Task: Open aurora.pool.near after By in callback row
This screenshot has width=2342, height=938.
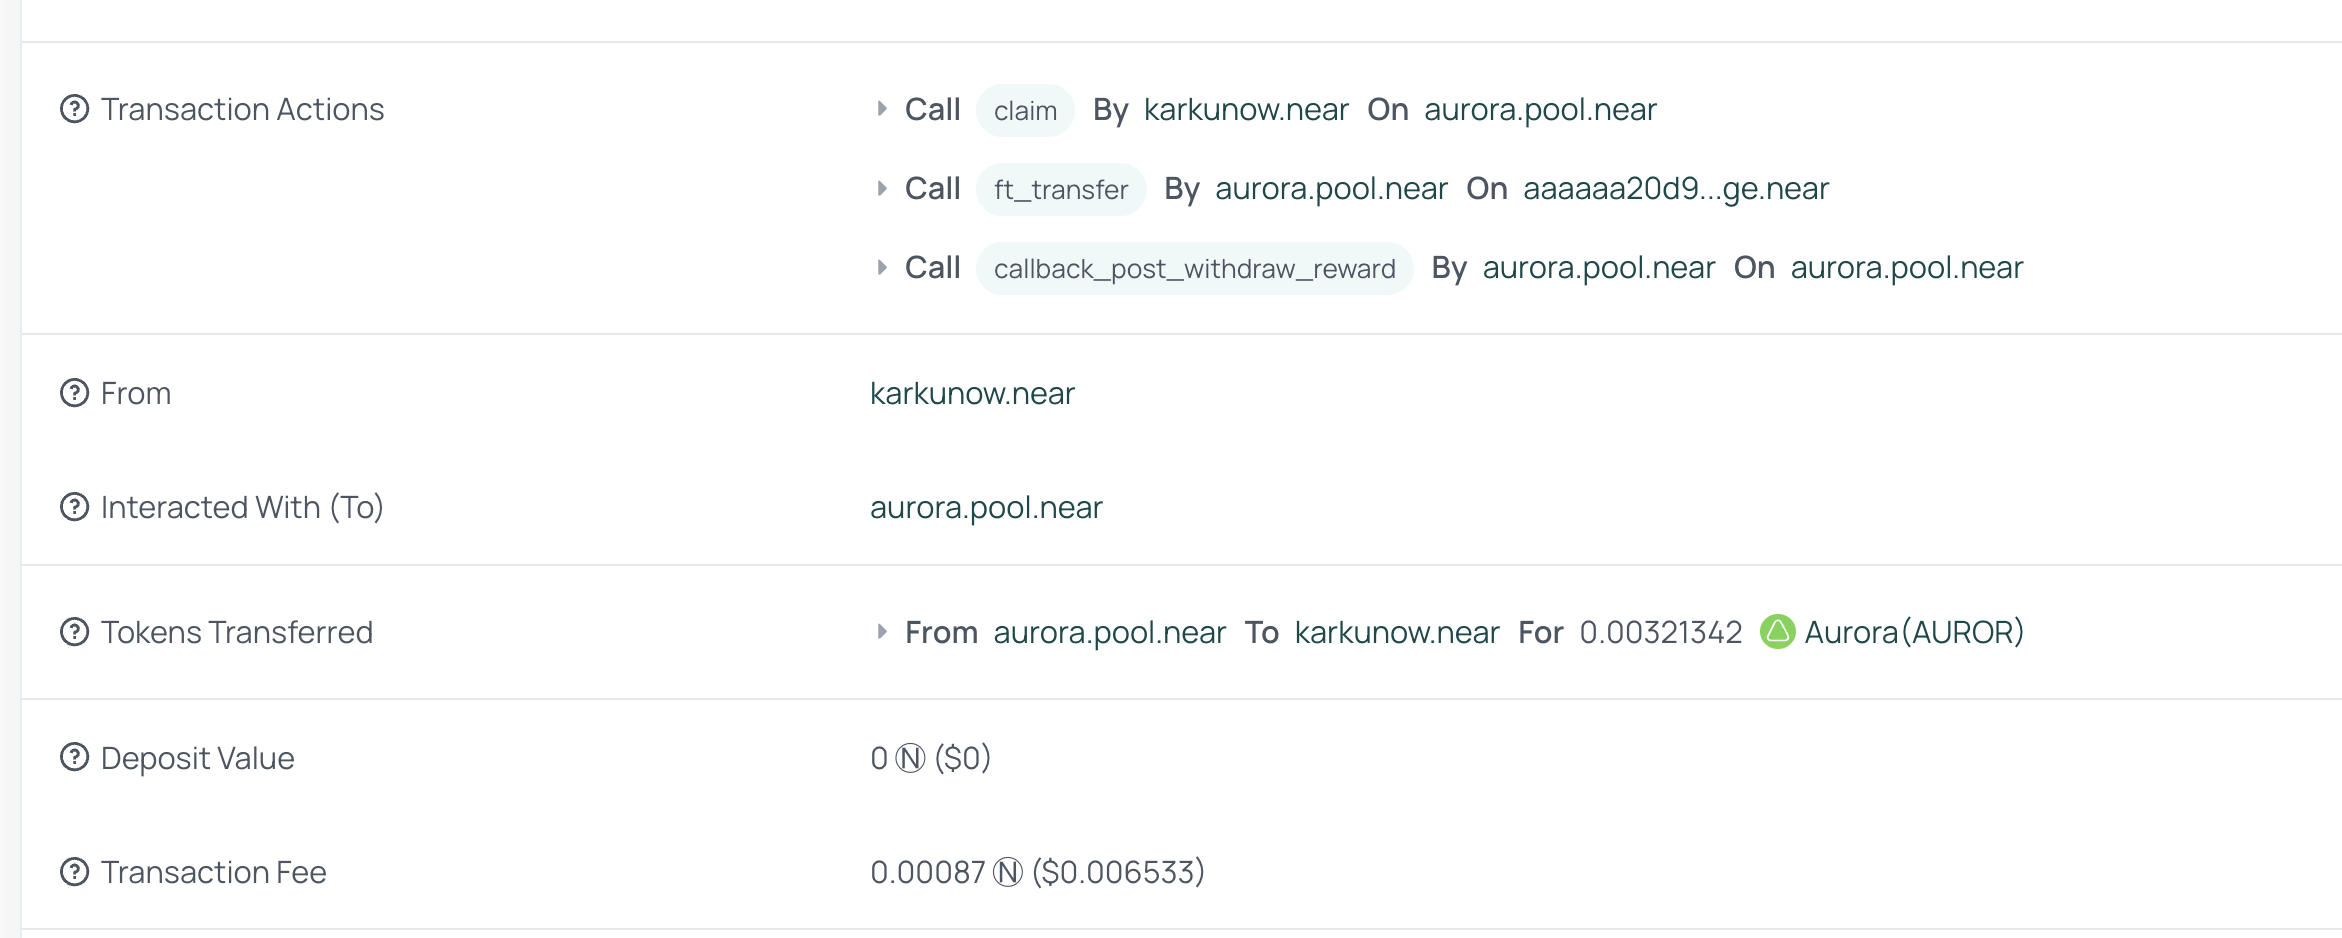Action: (1599, 268)
